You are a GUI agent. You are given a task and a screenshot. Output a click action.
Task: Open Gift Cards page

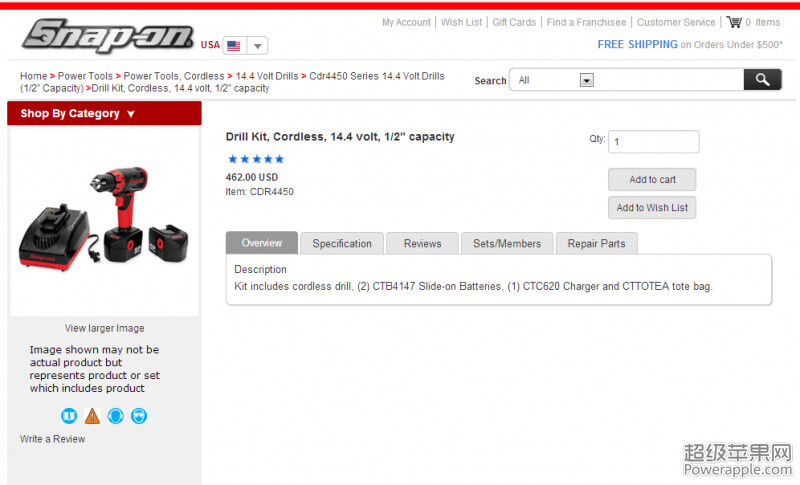tap(514, 22)
